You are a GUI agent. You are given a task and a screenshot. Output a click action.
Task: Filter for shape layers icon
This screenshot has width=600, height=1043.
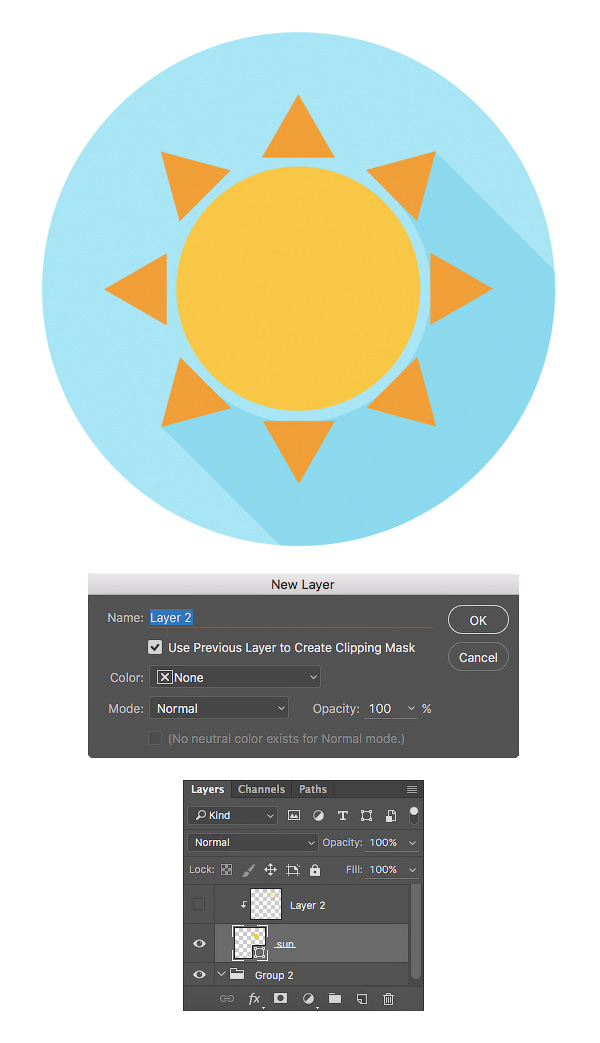point(367,815)
